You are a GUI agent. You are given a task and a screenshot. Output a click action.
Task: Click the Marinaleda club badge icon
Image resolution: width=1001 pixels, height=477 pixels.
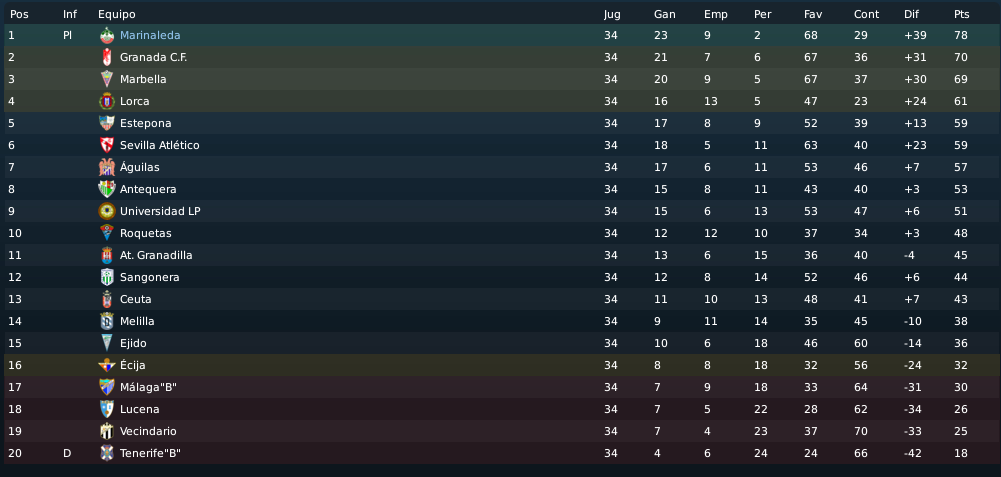[x=107, y=35]
